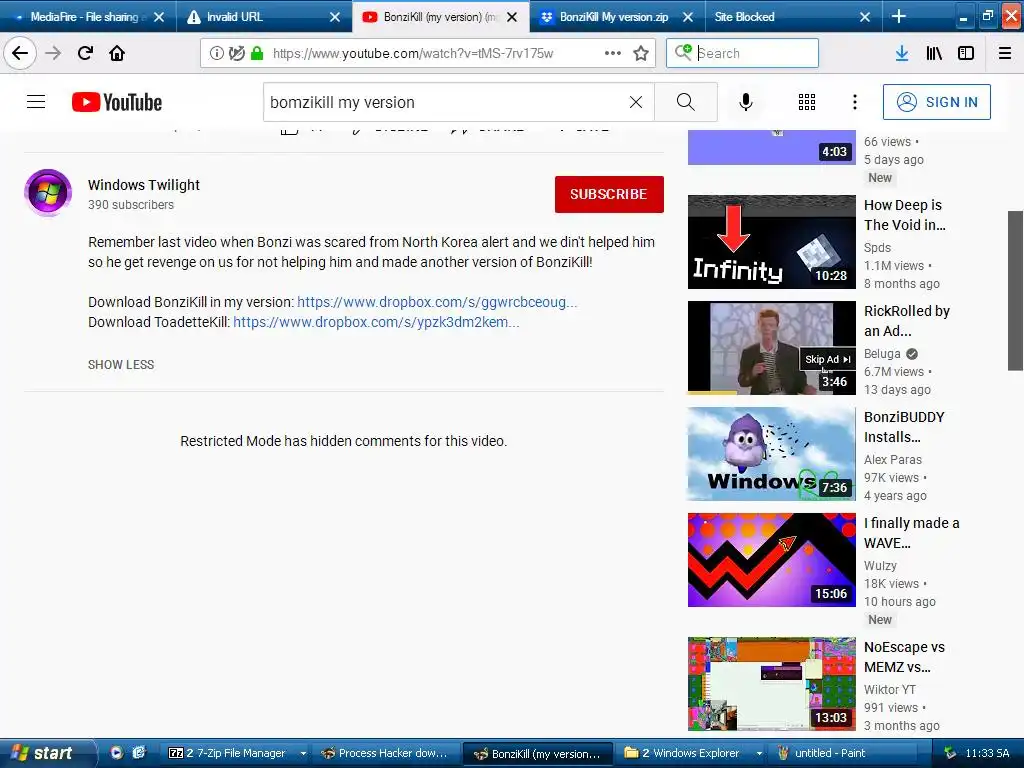
Task: Open YouTube apps grid icon
Action: click(x=807, y=102)
